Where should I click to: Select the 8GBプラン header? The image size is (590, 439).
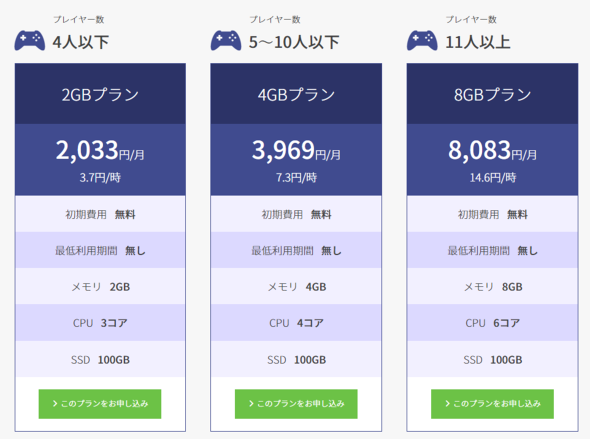pos(492,94)
